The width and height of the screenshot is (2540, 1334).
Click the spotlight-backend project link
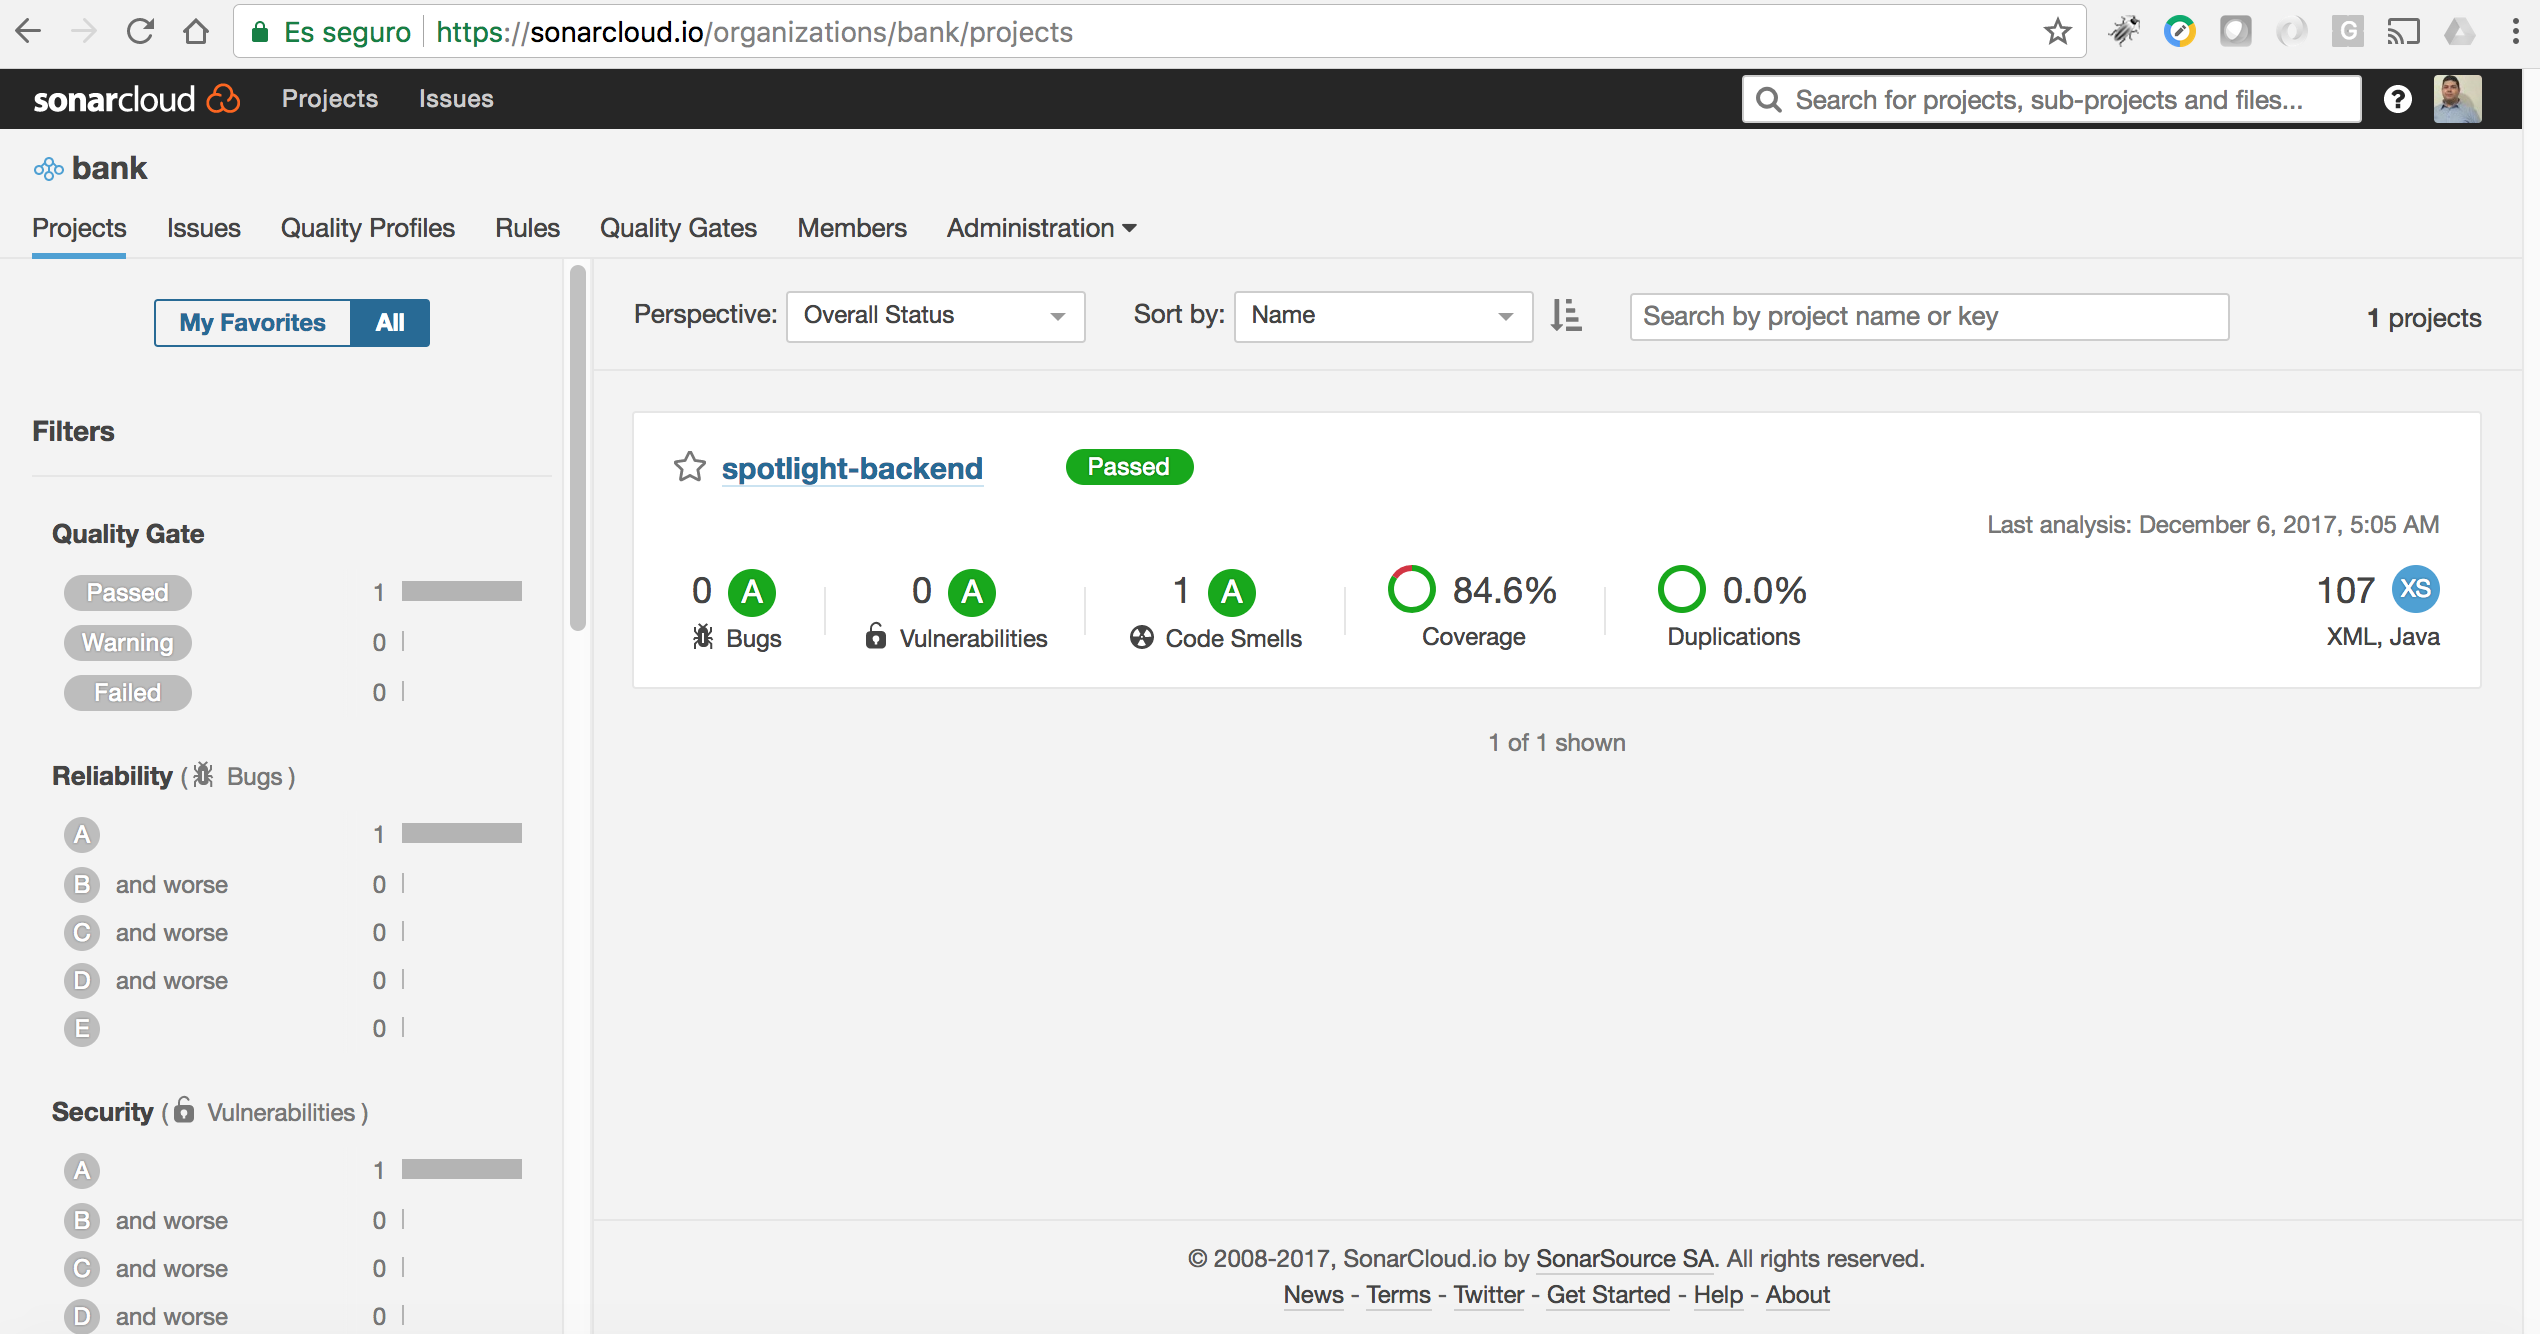click(852, 467)
